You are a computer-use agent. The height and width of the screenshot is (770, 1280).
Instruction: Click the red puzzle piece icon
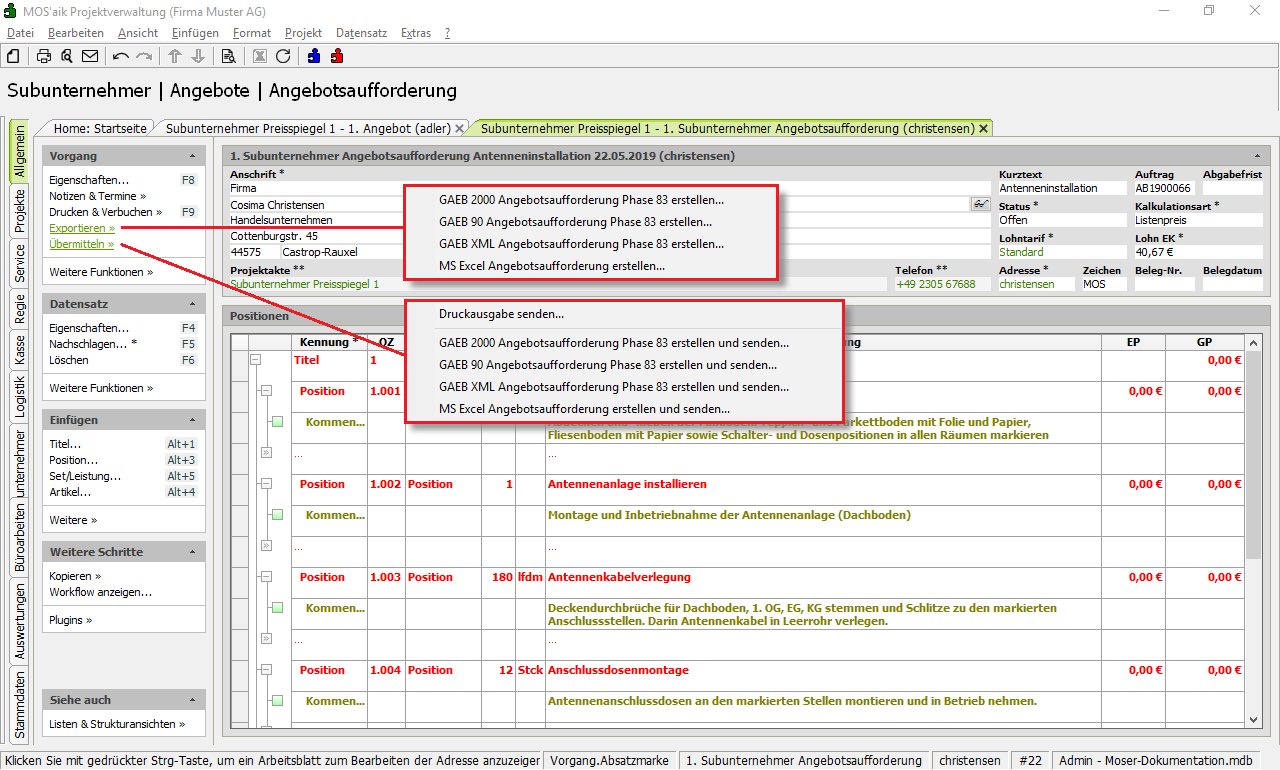337,56
